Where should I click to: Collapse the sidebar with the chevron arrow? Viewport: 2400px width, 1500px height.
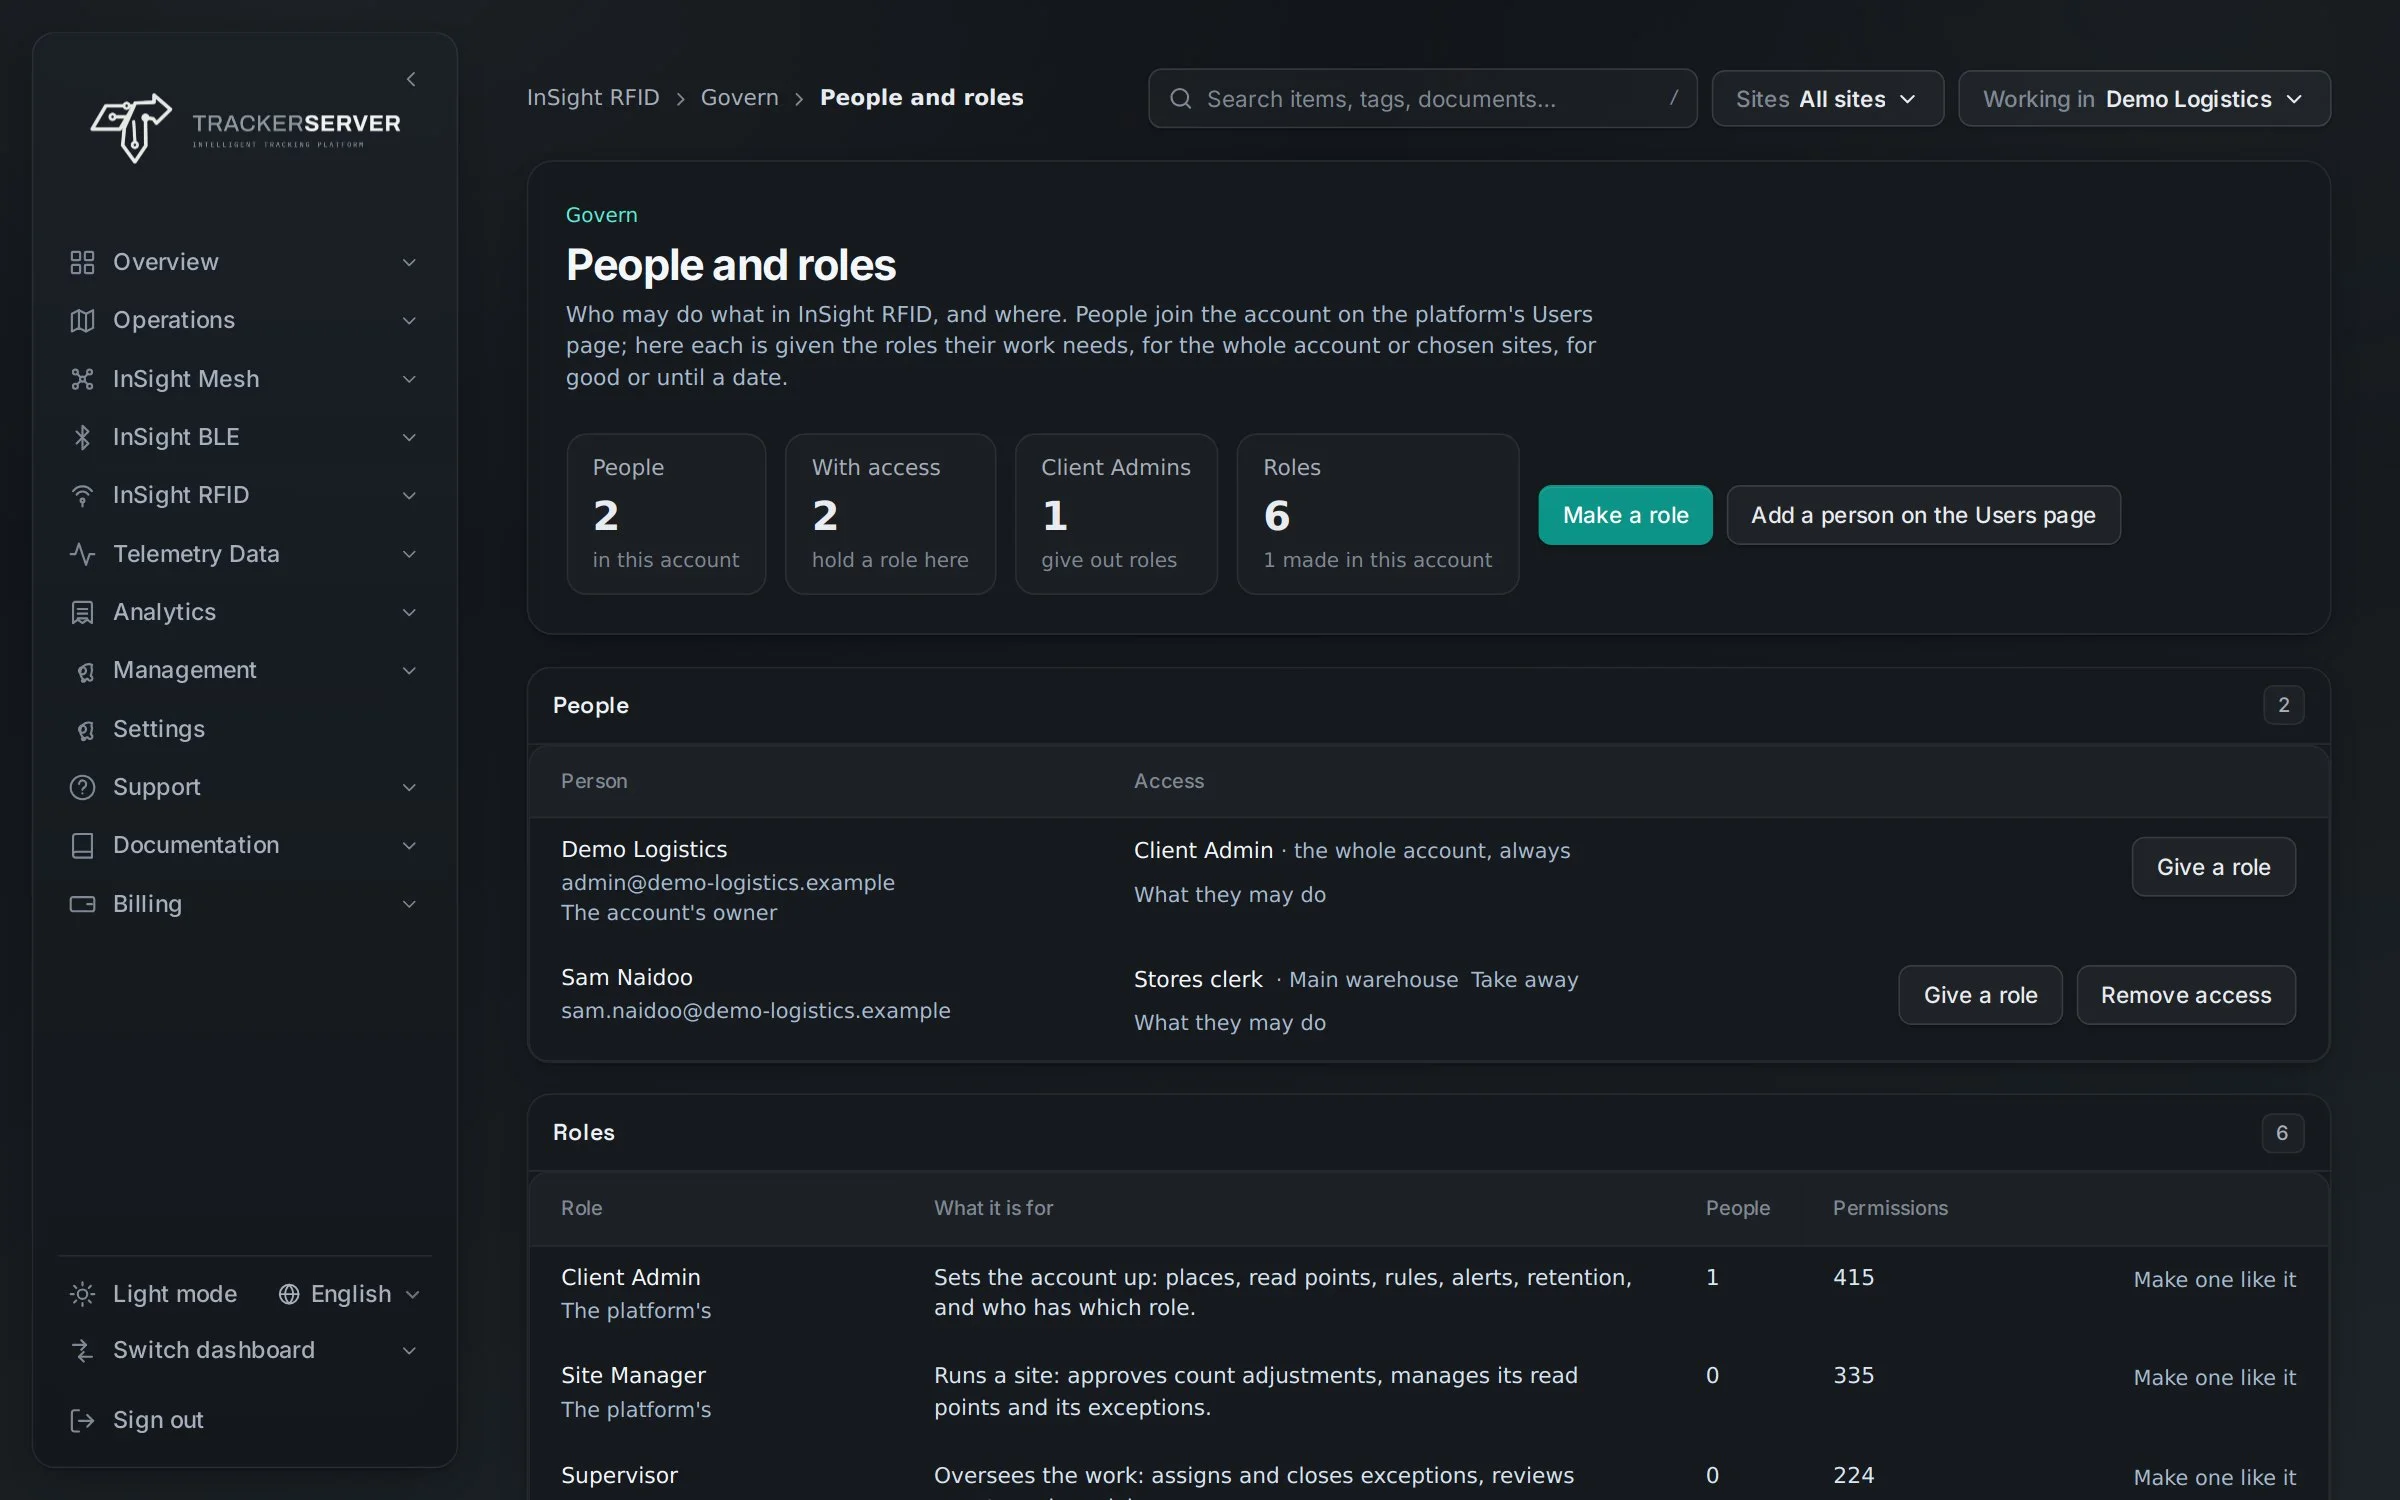pos(411,79)
